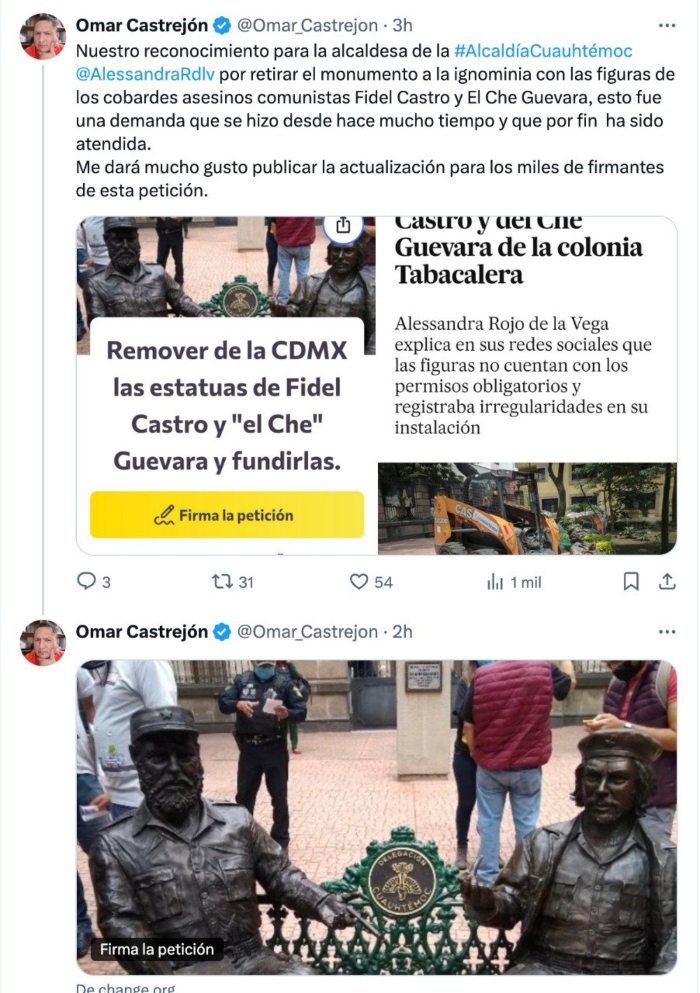Image resolution: width=700 pixels, height=993 pixels.
Task: Open the three-dot menu on first tweet
Action: pyautogui.click(x=667, y=25)
